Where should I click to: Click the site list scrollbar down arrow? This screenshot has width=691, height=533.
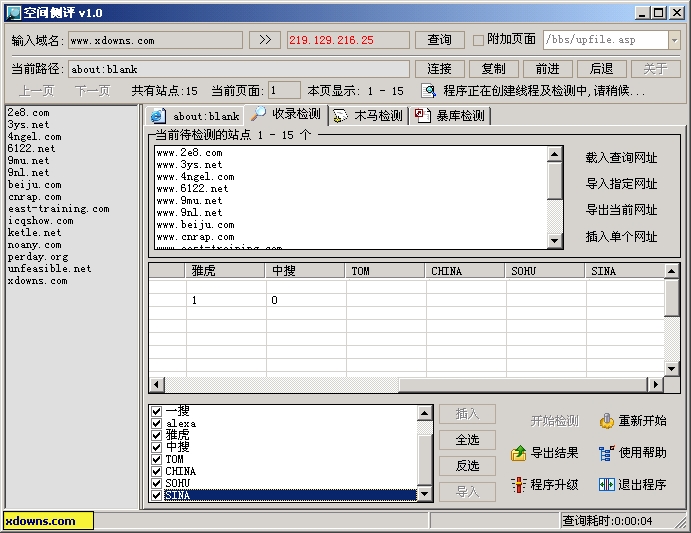pyautogui.click(x=554, y=241)
